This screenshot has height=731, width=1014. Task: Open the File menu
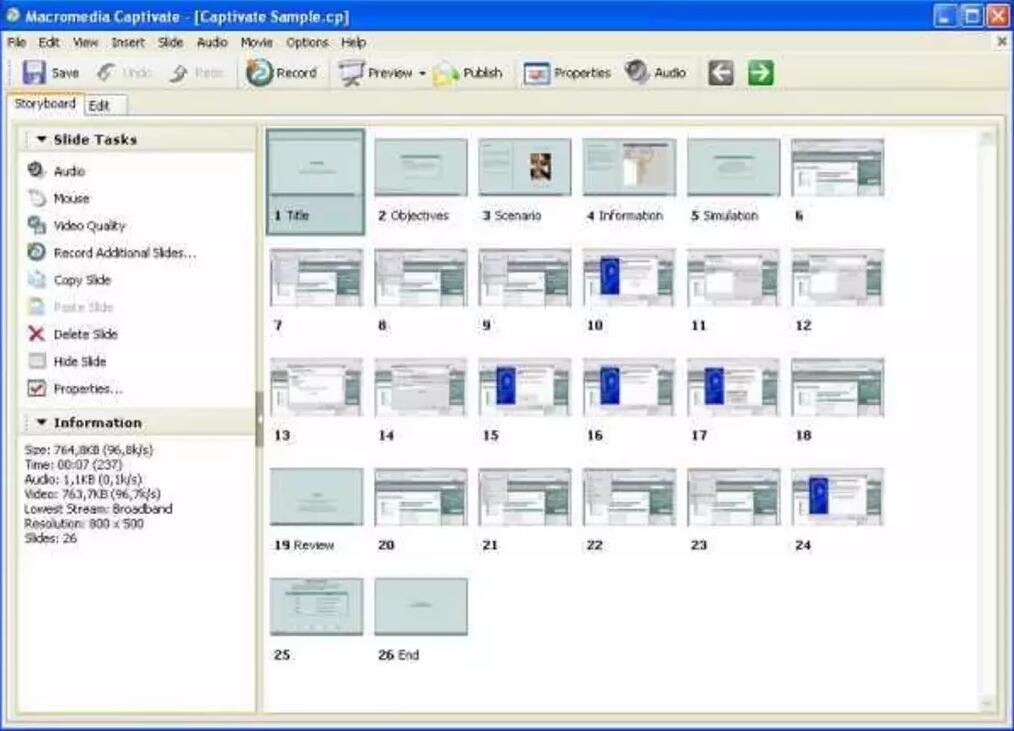tap(16, 42)
